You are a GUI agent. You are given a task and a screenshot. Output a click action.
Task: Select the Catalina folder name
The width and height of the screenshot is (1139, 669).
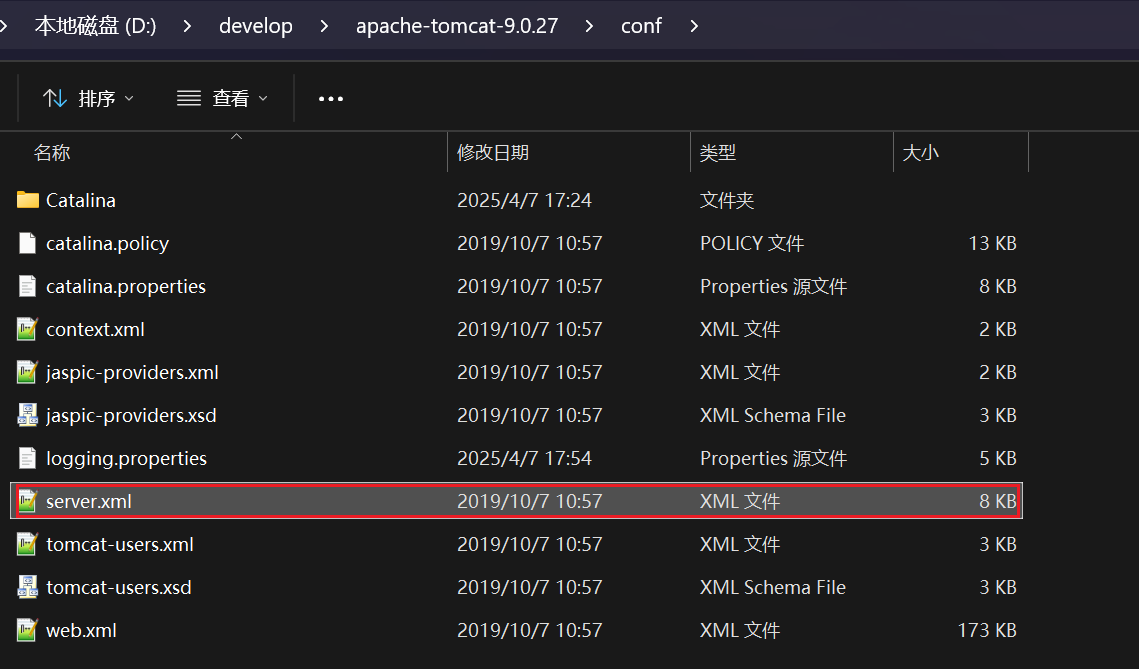click(x=81, y=200)
